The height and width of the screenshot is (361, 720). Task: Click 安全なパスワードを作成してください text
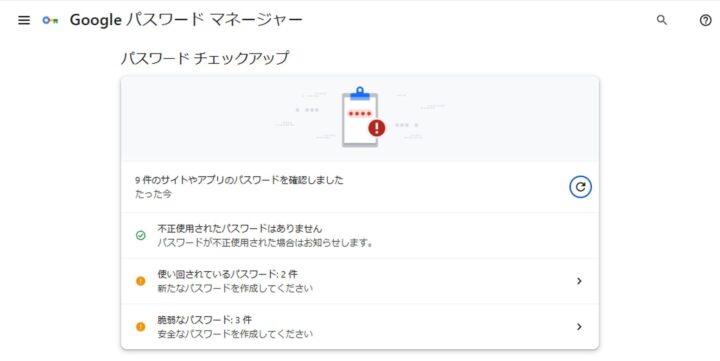pyautogui.click(x=235, y=334)
